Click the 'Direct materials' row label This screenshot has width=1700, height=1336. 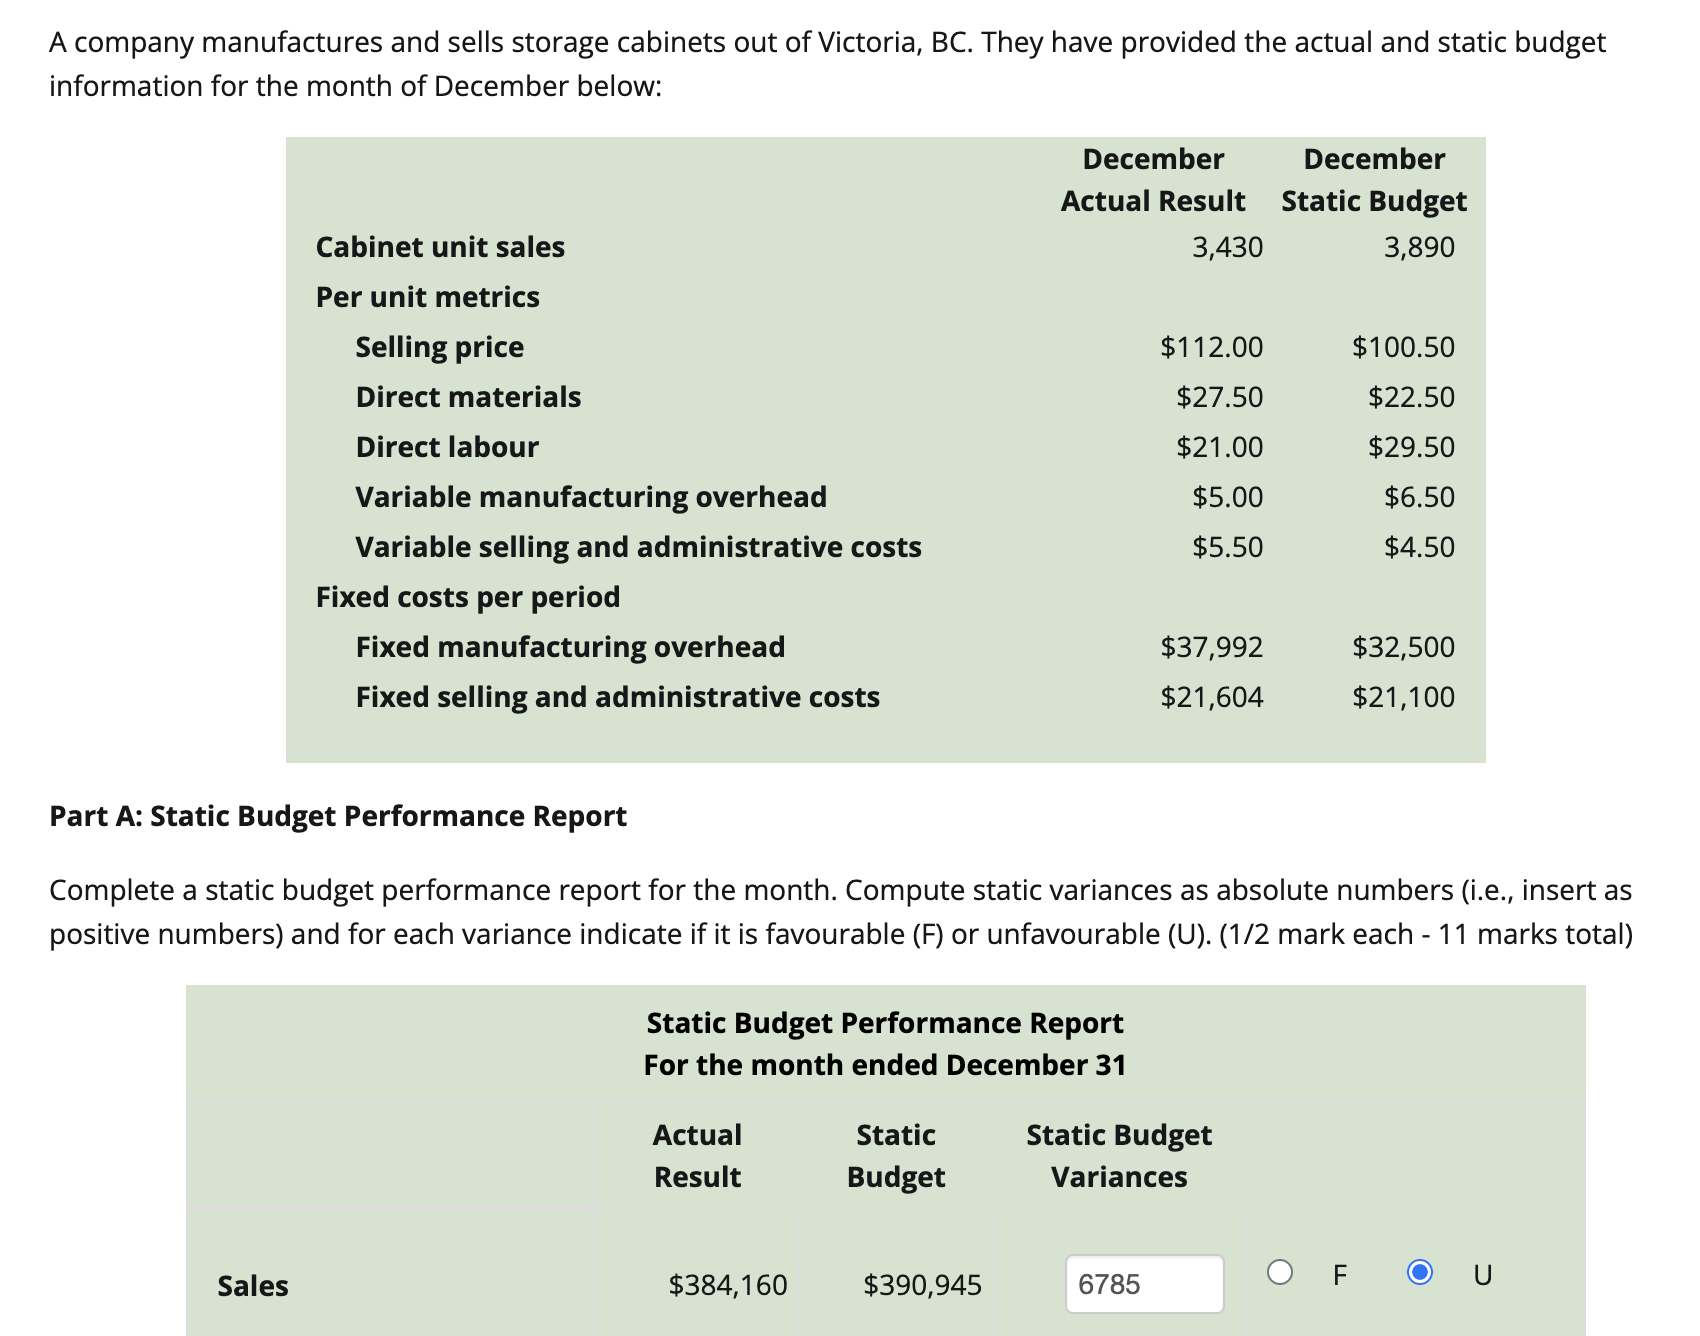[468, 397]
